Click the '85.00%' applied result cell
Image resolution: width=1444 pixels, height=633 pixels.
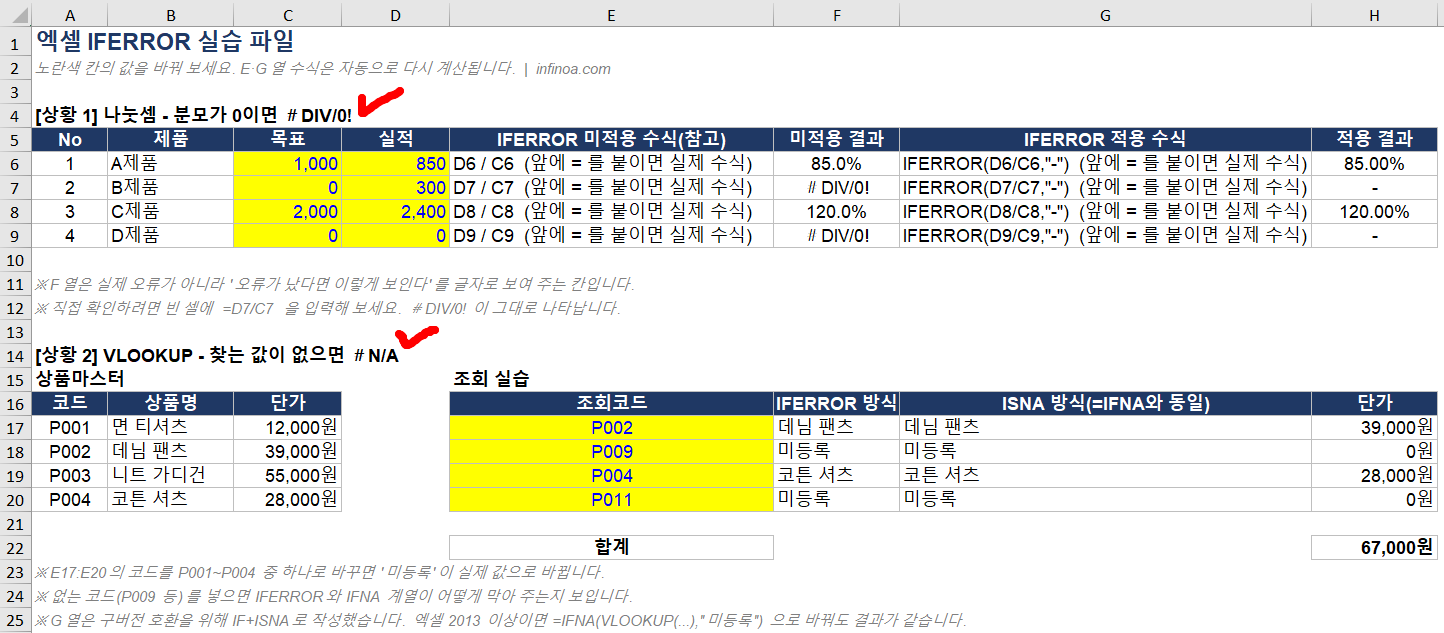(x=1374, y=163)
